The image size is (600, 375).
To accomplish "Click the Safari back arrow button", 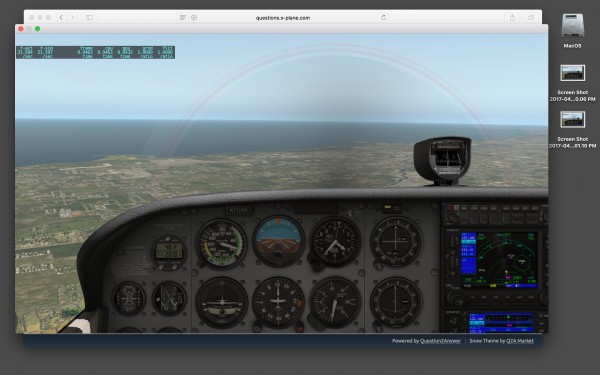I will click(61, 18).
